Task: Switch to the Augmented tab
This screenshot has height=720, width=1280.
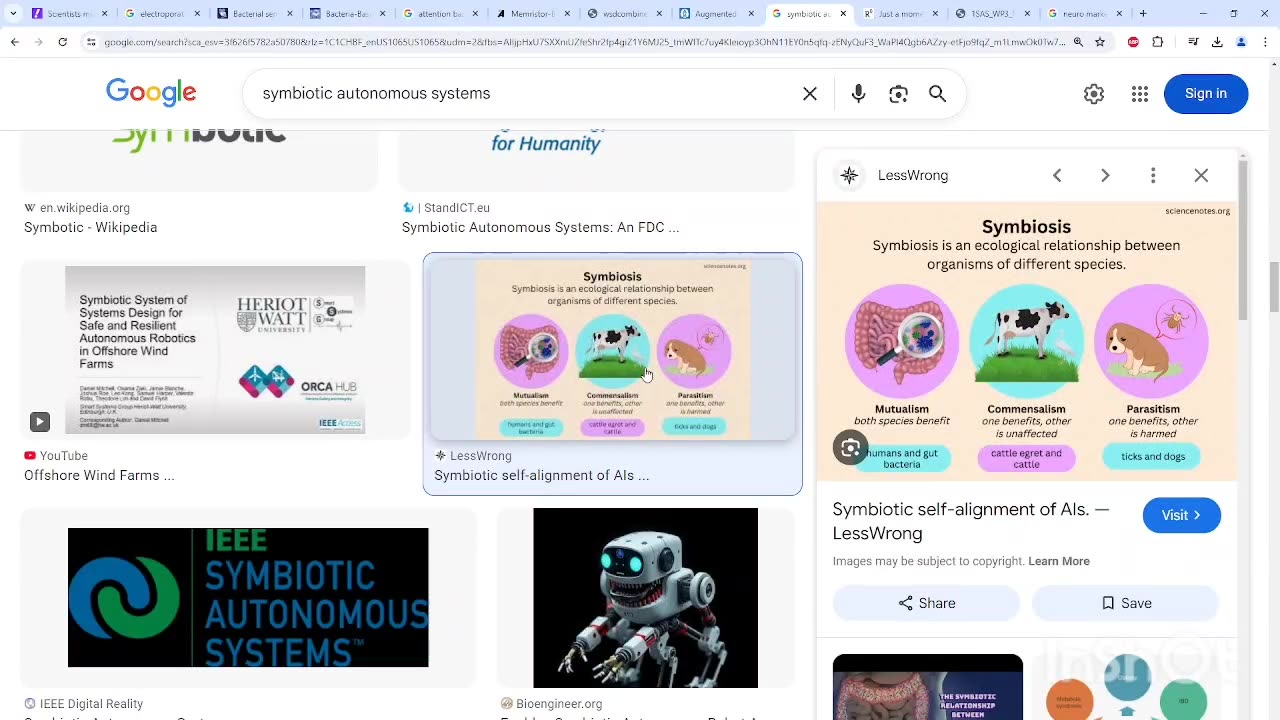Action: click(x=716, y=14)
